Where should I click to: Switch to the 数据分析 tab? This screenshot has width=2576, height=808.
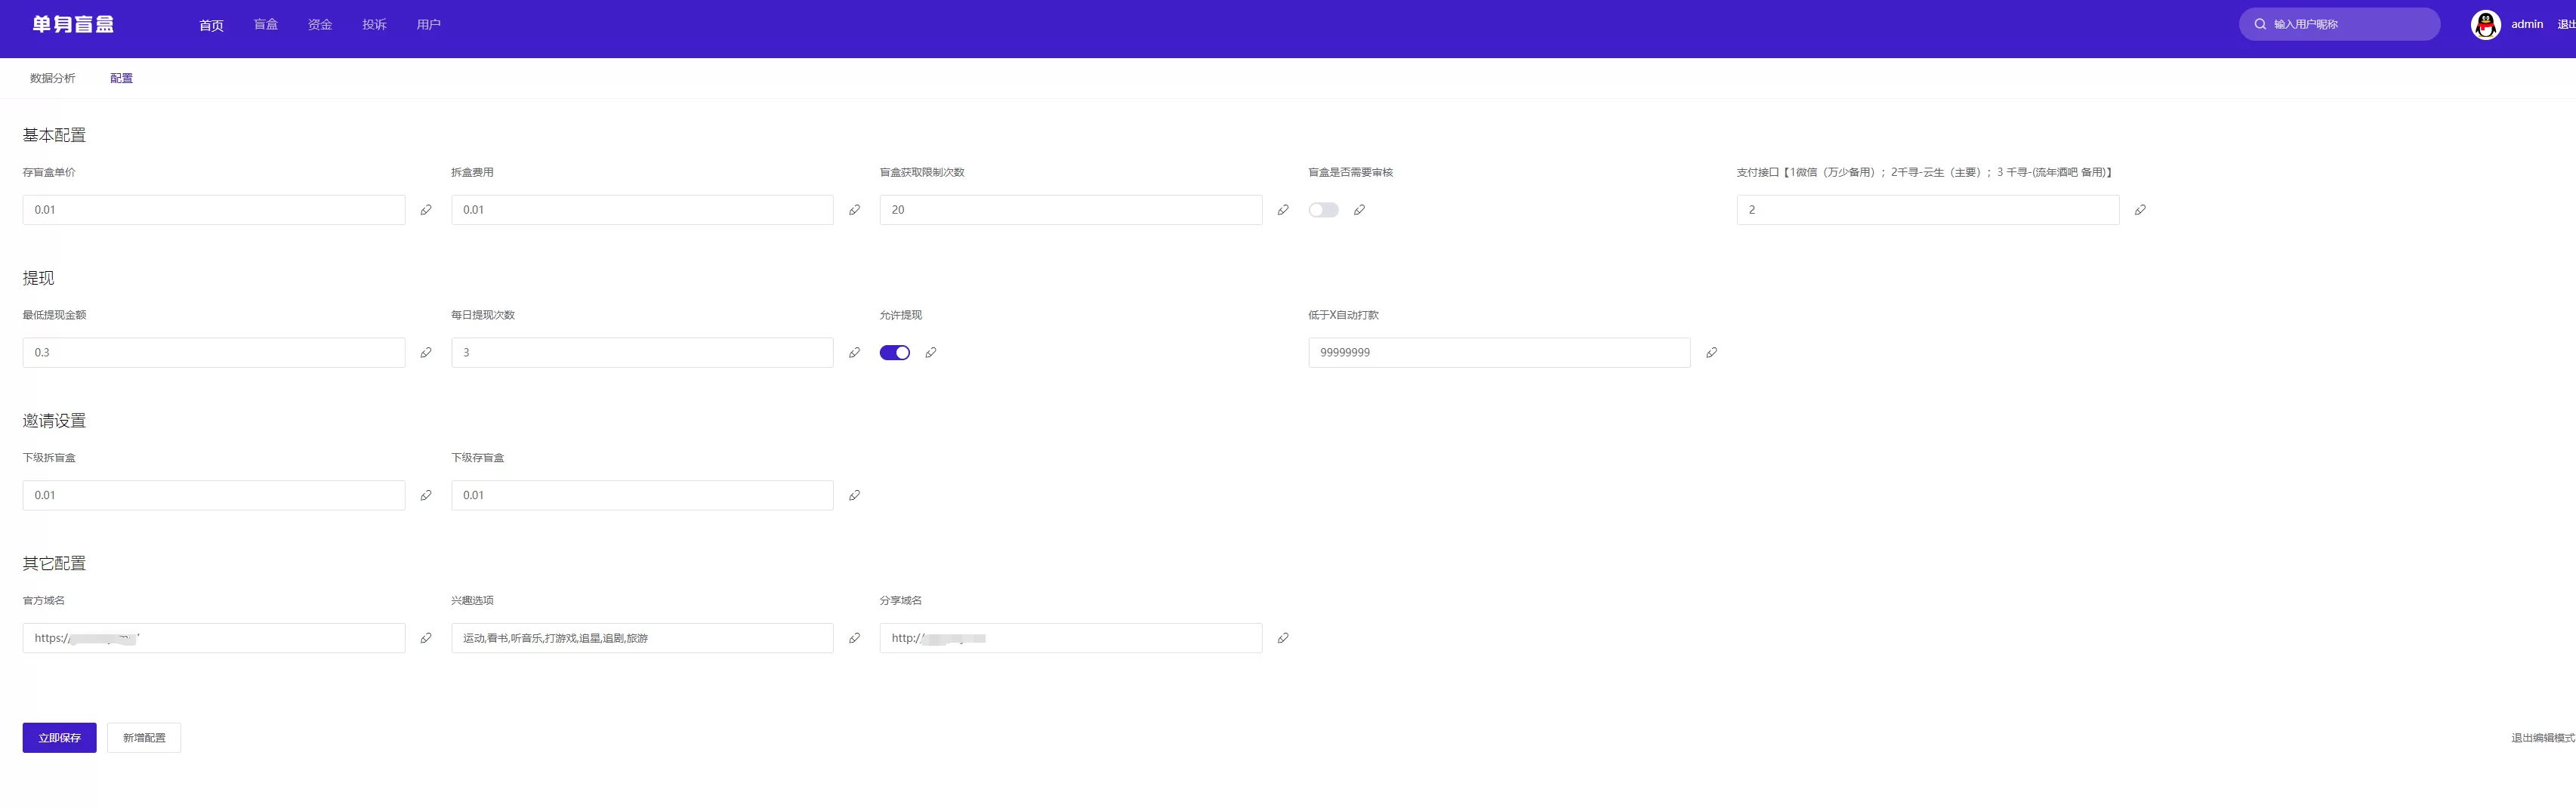pos(52,78)
